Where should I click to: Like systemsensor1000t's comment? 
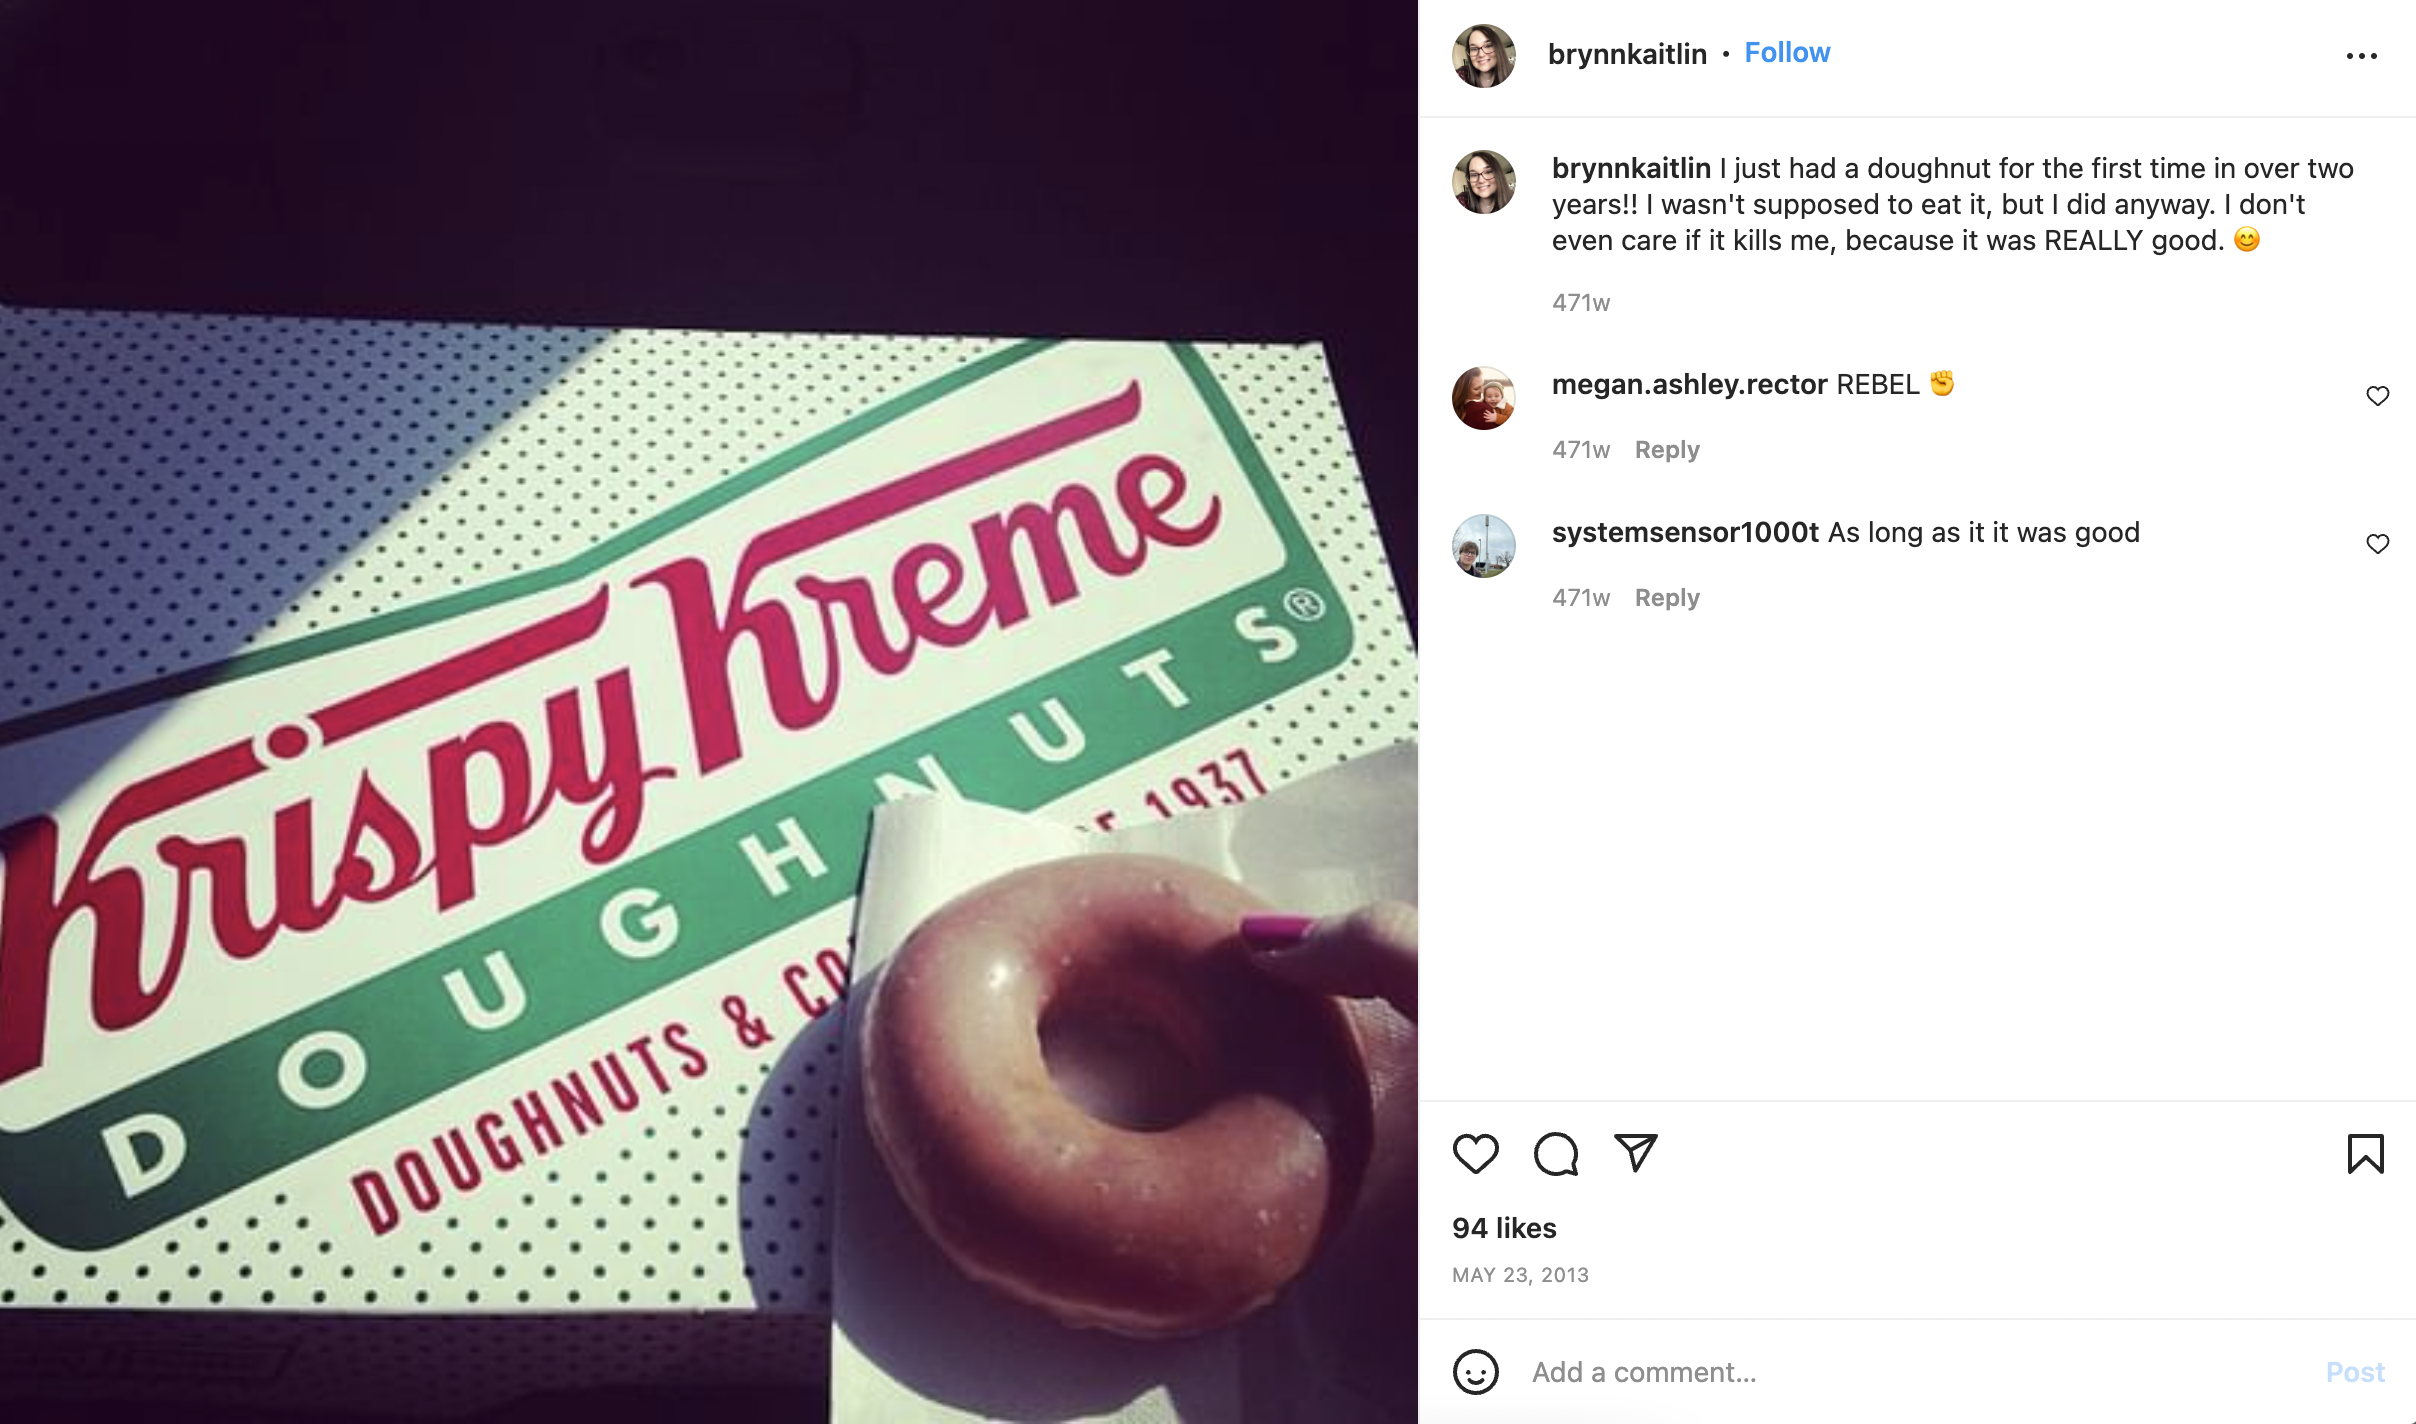pos(2378,544)
